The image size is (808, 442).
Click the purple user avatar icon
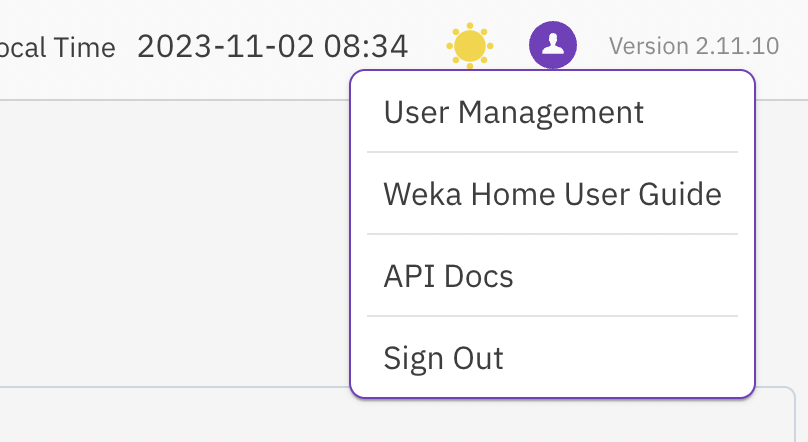click(552, 46)
